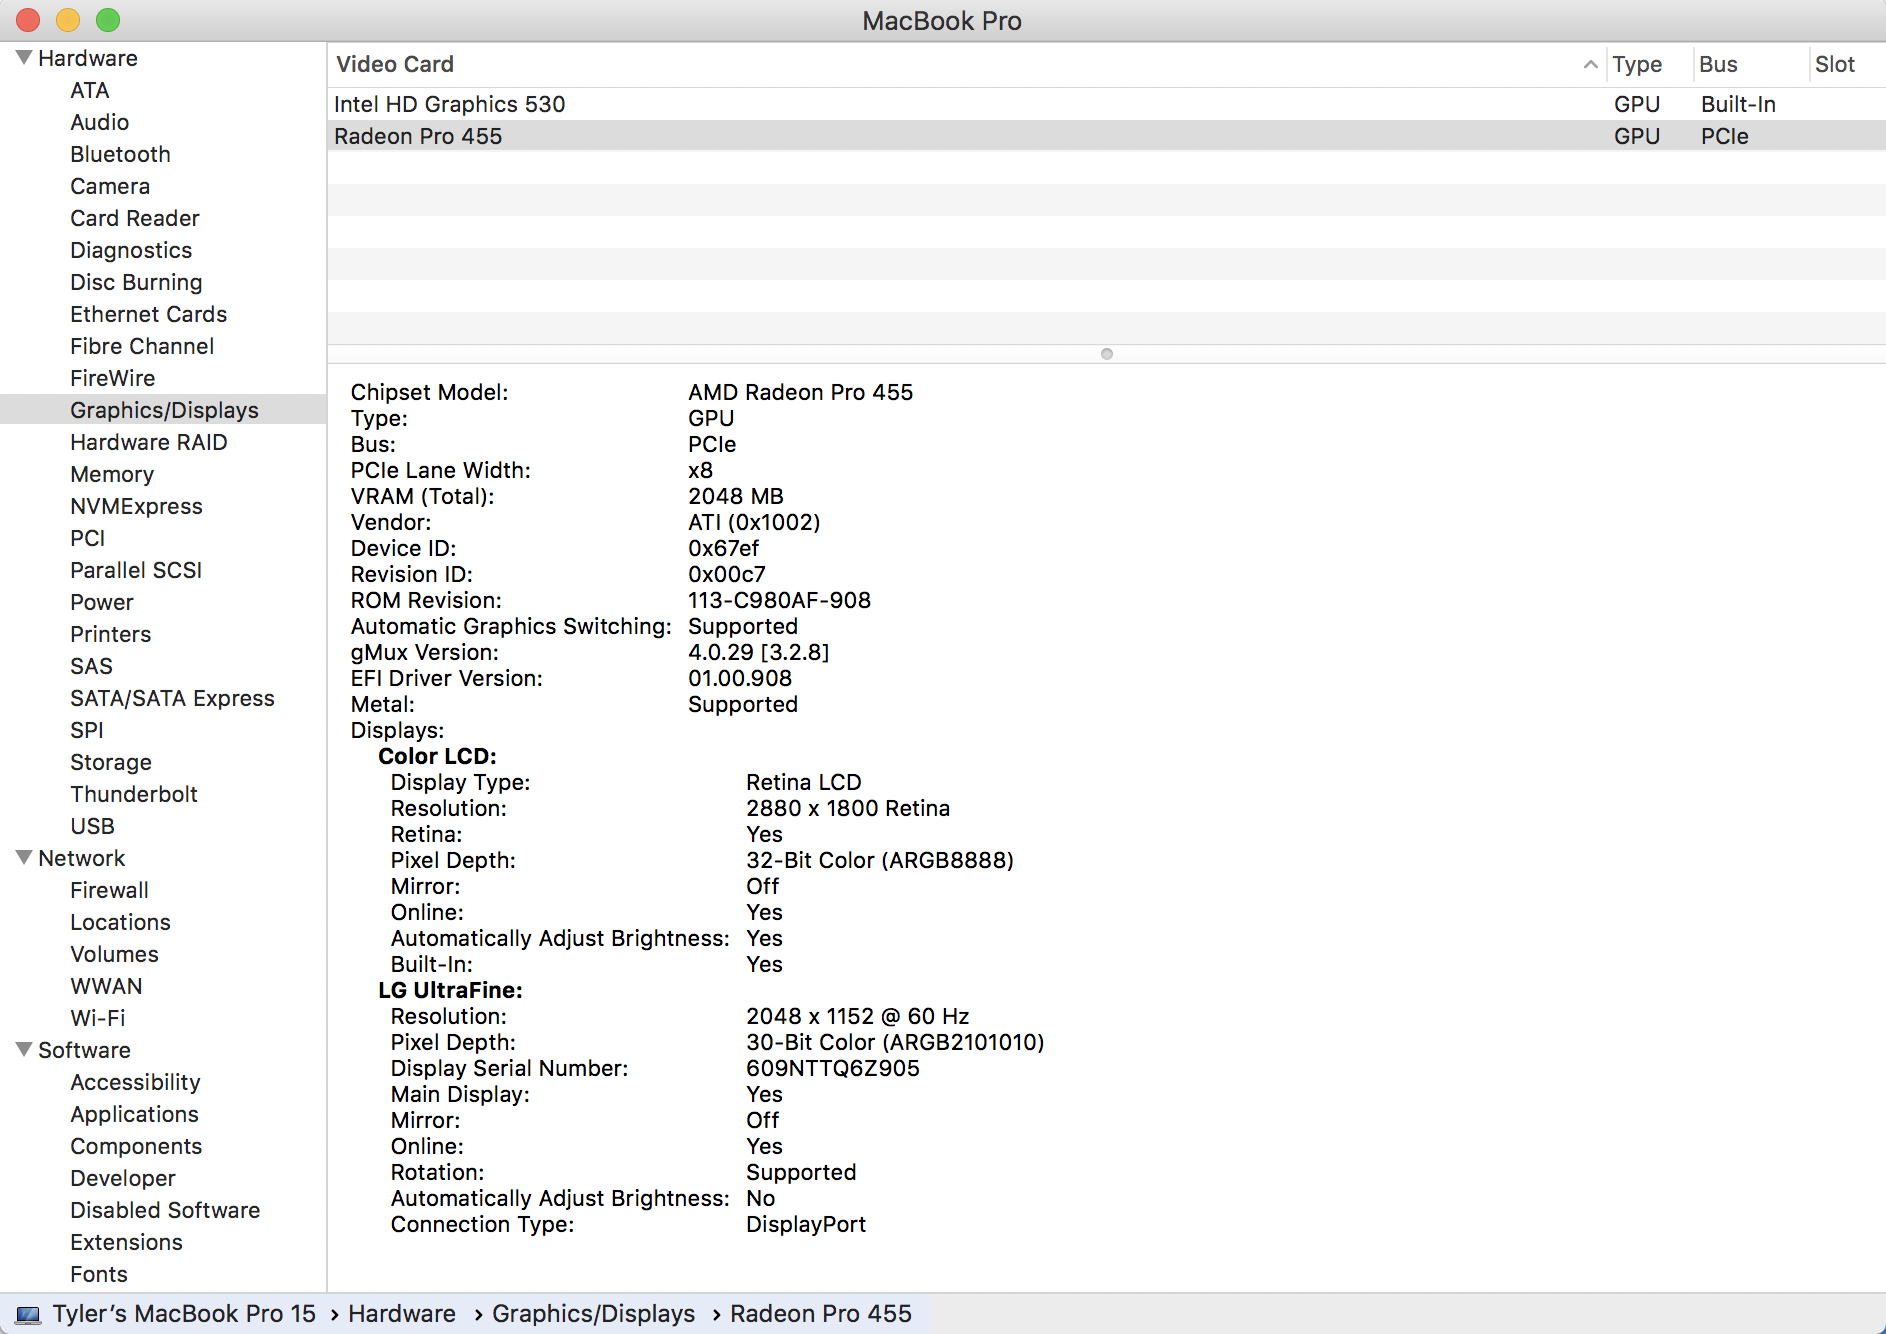The height and width of the screenshot is (1334, 1886).
Task: Open Accessibility under Software
Action: click(135, 1082)
